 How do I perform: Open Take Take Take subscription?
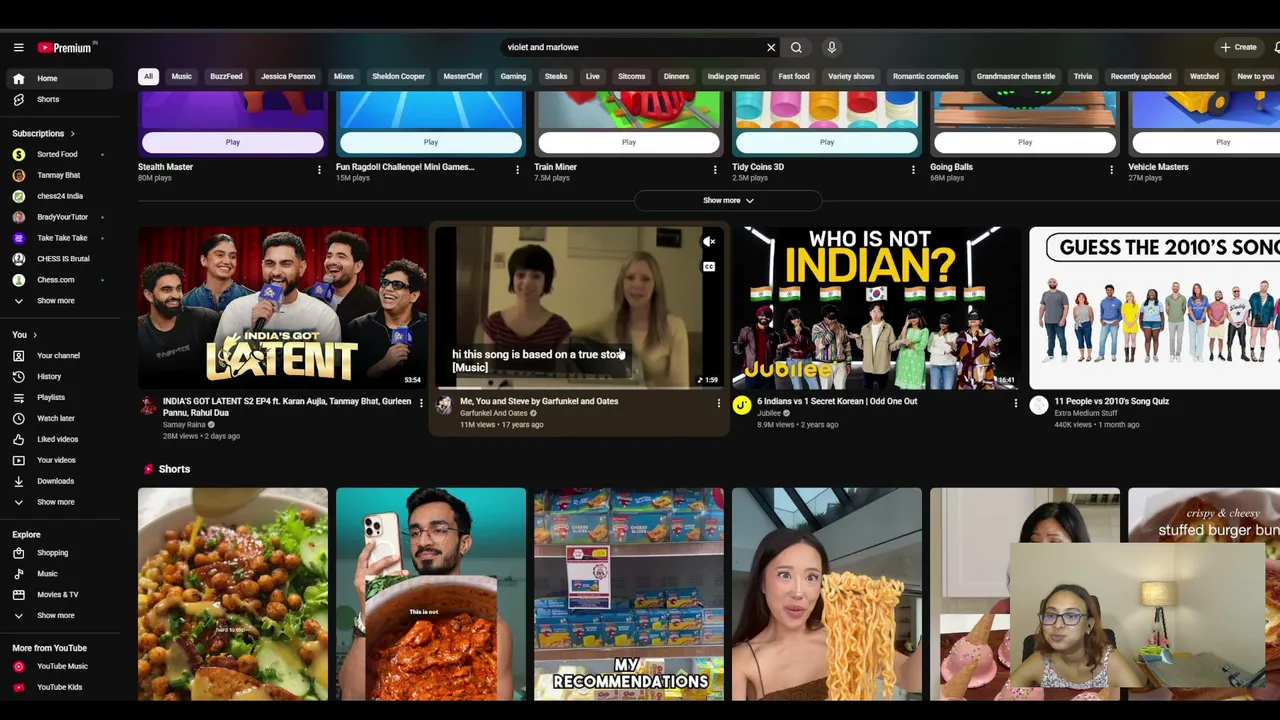pyautogui.click(x=60, y=238)
